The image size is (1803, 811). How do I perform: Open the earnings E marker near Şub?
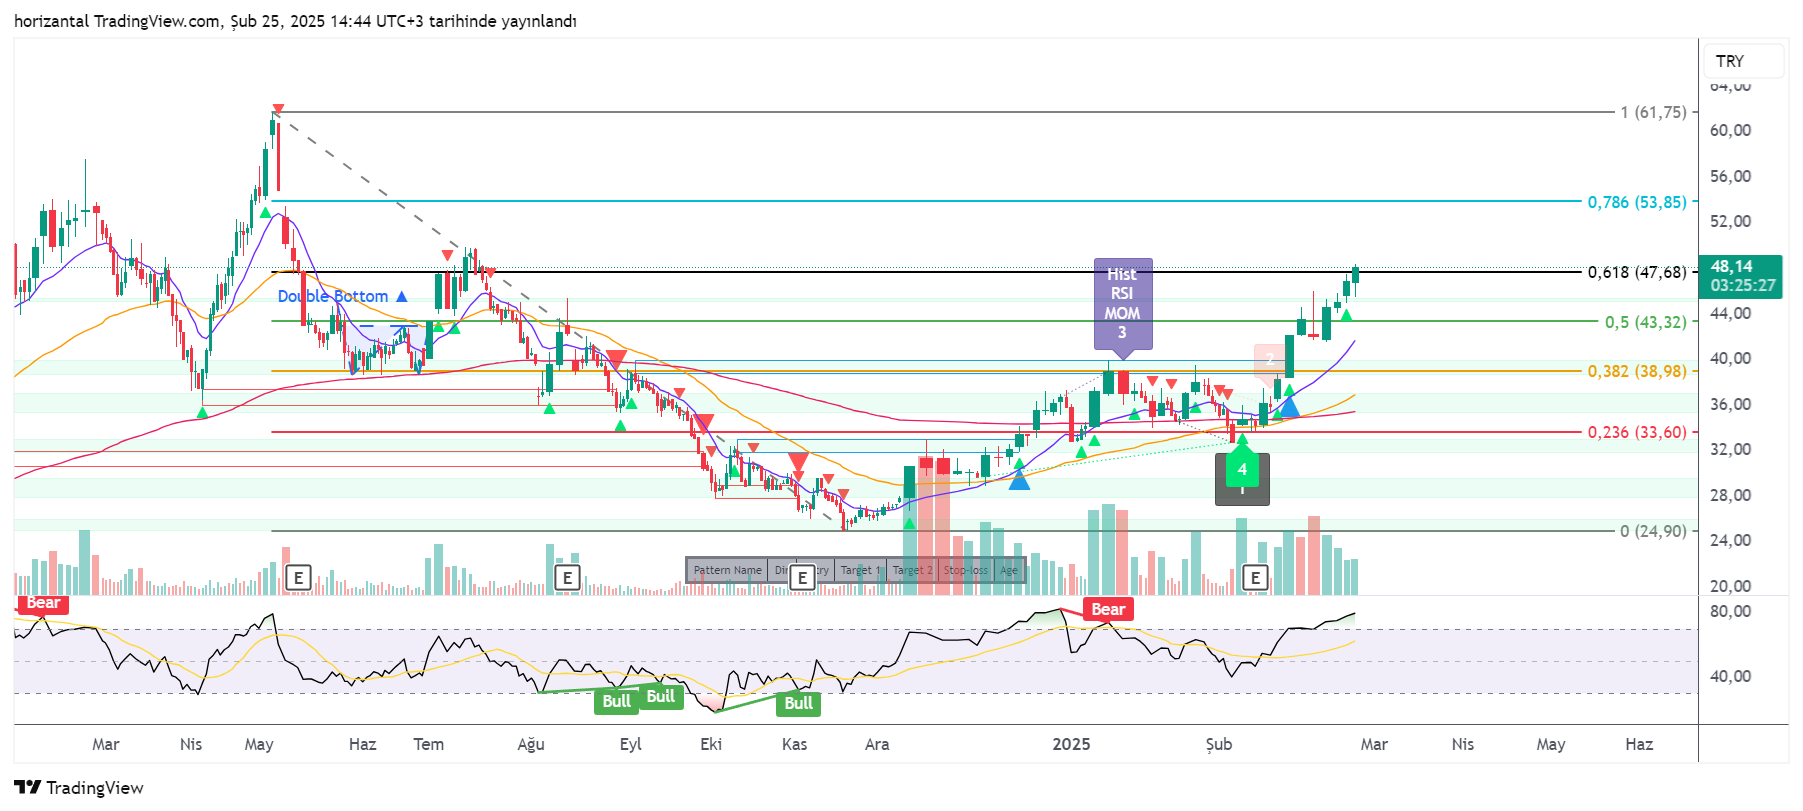point(1255,577)
